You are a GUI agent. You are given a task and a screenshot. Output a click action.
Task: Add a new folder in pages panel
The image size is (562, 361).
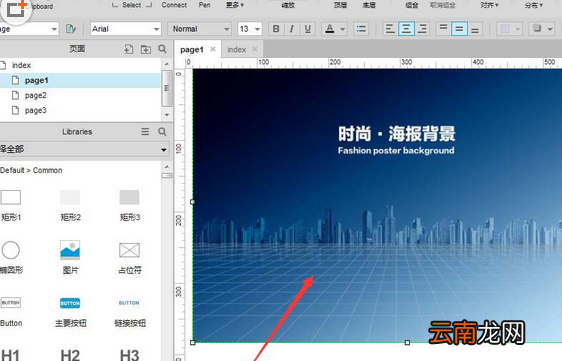[146, 49]
